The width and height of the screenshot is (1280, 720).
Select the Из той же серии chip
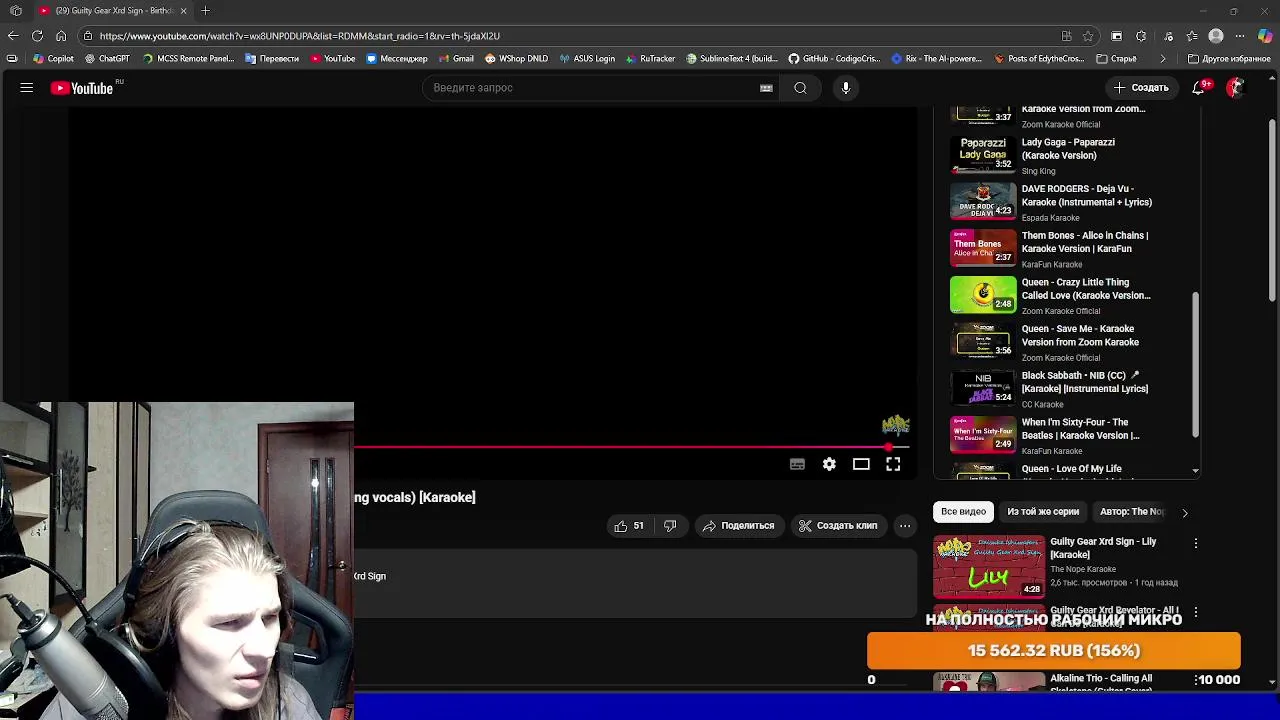1043,512
